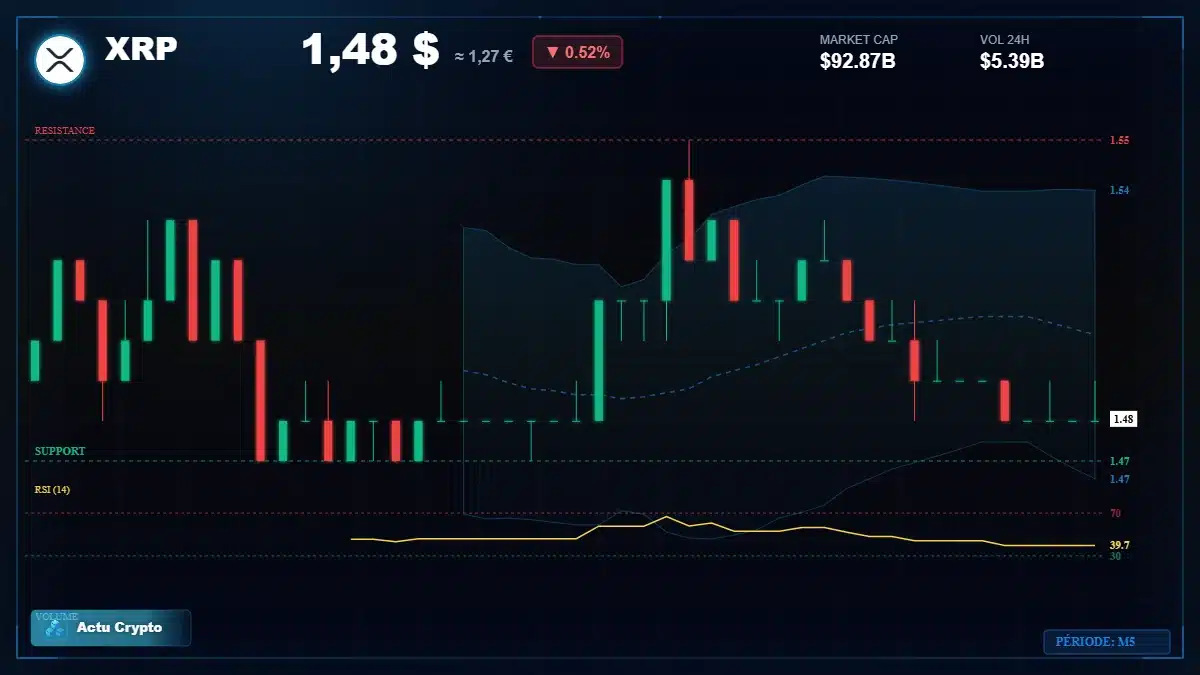The width and height of the screenshot is (1200, 675).
Task: Click the green 1.47 support price label
Action: (x=1119, y=461)
